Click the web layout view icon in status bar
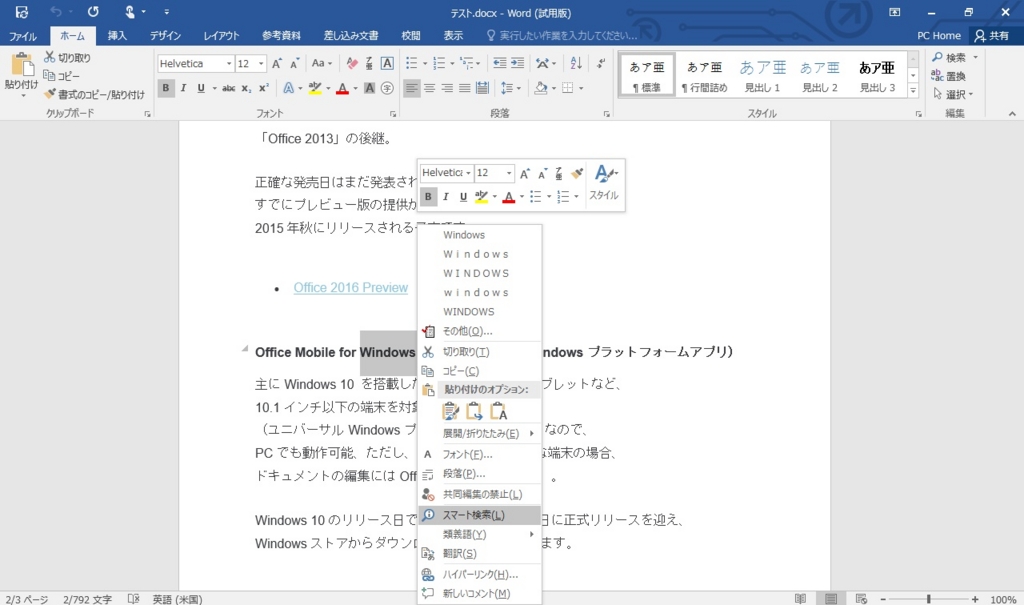This screenshot has width=1024, height=605. coord(861,598)
